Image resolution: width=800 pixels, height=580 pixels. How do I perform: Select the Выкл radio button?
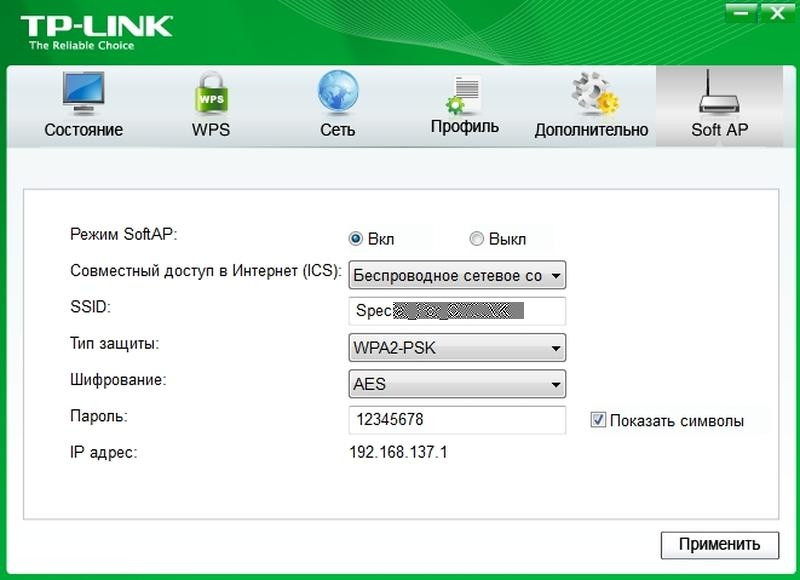point(477,239)
